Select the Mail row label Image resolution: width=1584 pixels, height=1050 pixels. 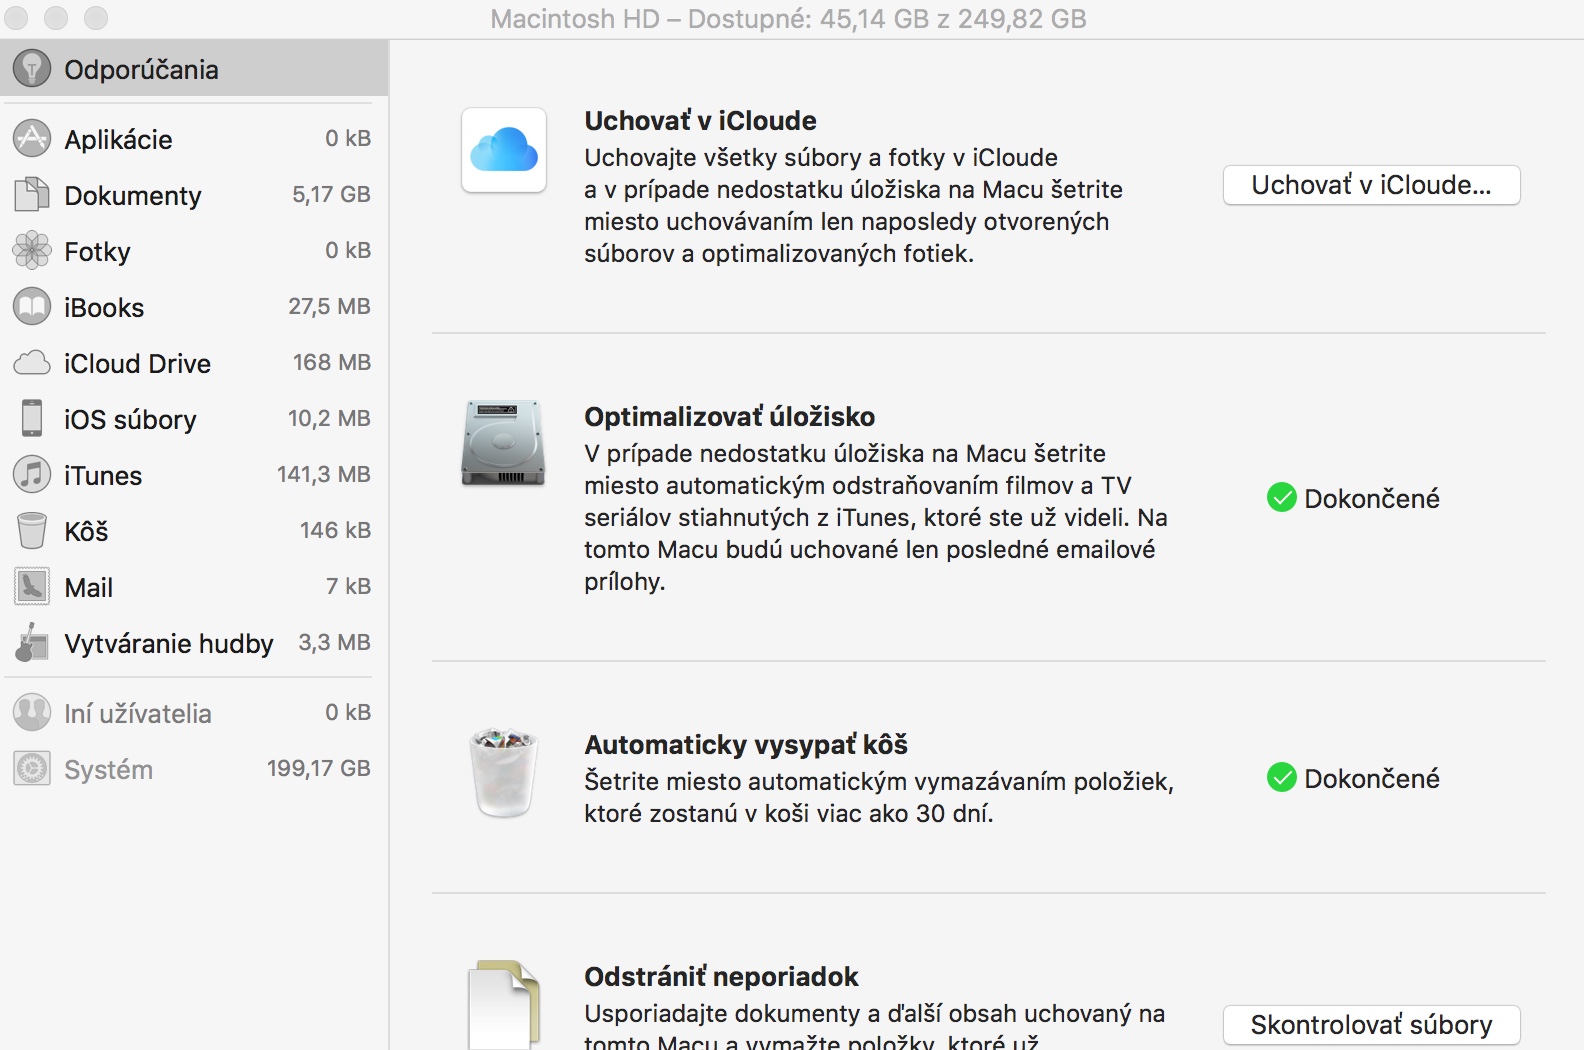click(x=89, y=588)
